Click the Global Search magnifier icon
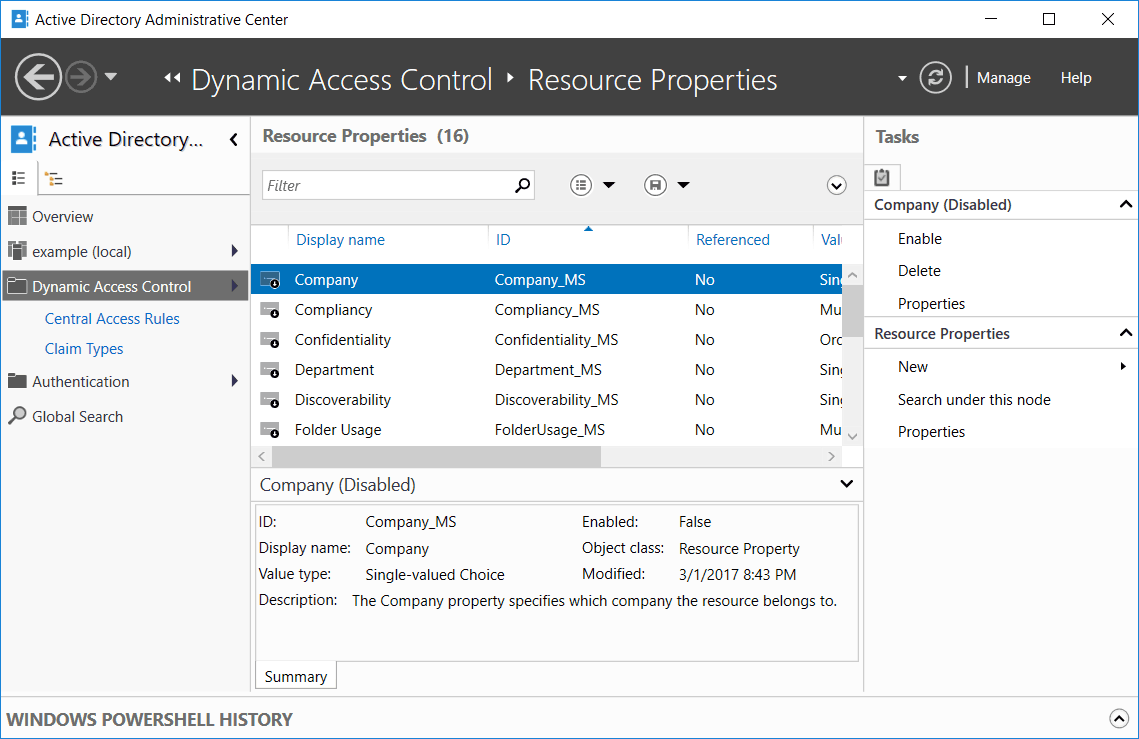The image size is (1139, 739). click(17, 415)
